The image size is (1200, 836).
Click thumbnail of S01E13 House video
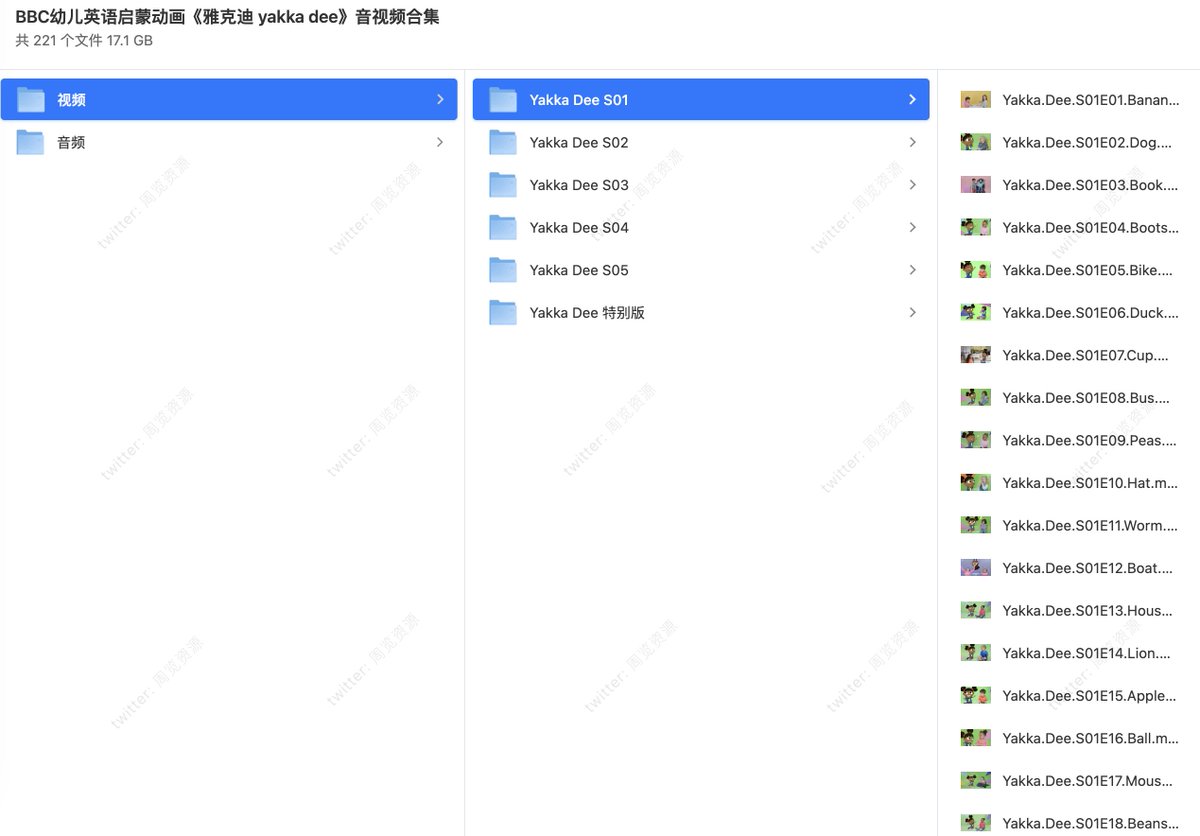(x=976, y=610)
